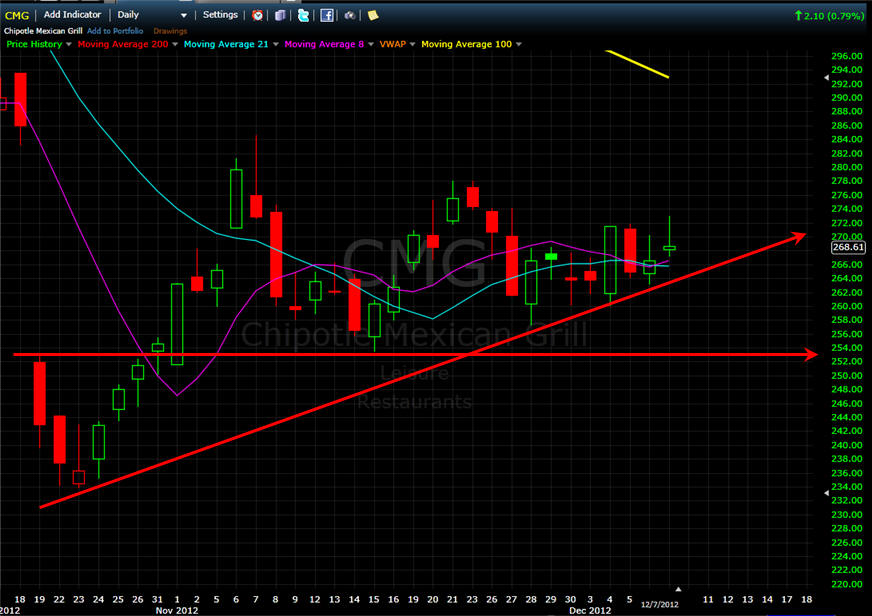The image size is (872, 616).
Task: Click the camera snapshot icon
Action: (x=349, y=15)
